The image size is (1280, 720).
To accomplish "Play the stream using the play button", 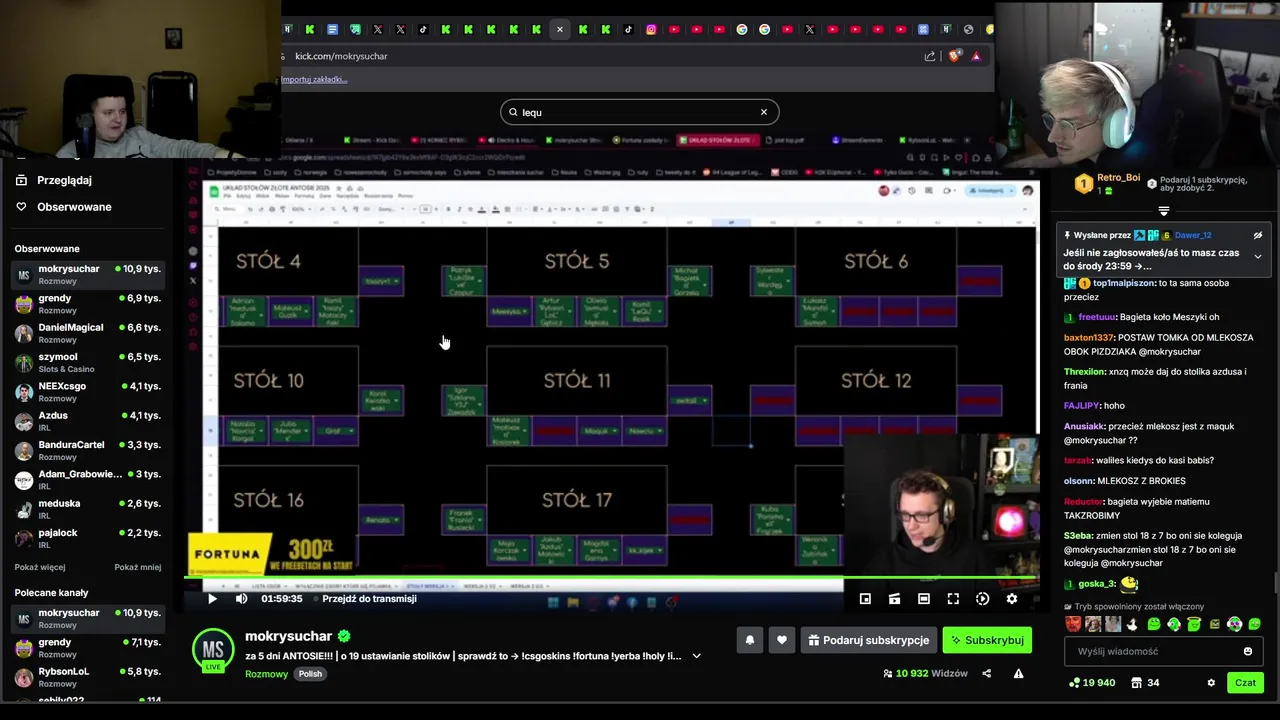I will 212,598.
